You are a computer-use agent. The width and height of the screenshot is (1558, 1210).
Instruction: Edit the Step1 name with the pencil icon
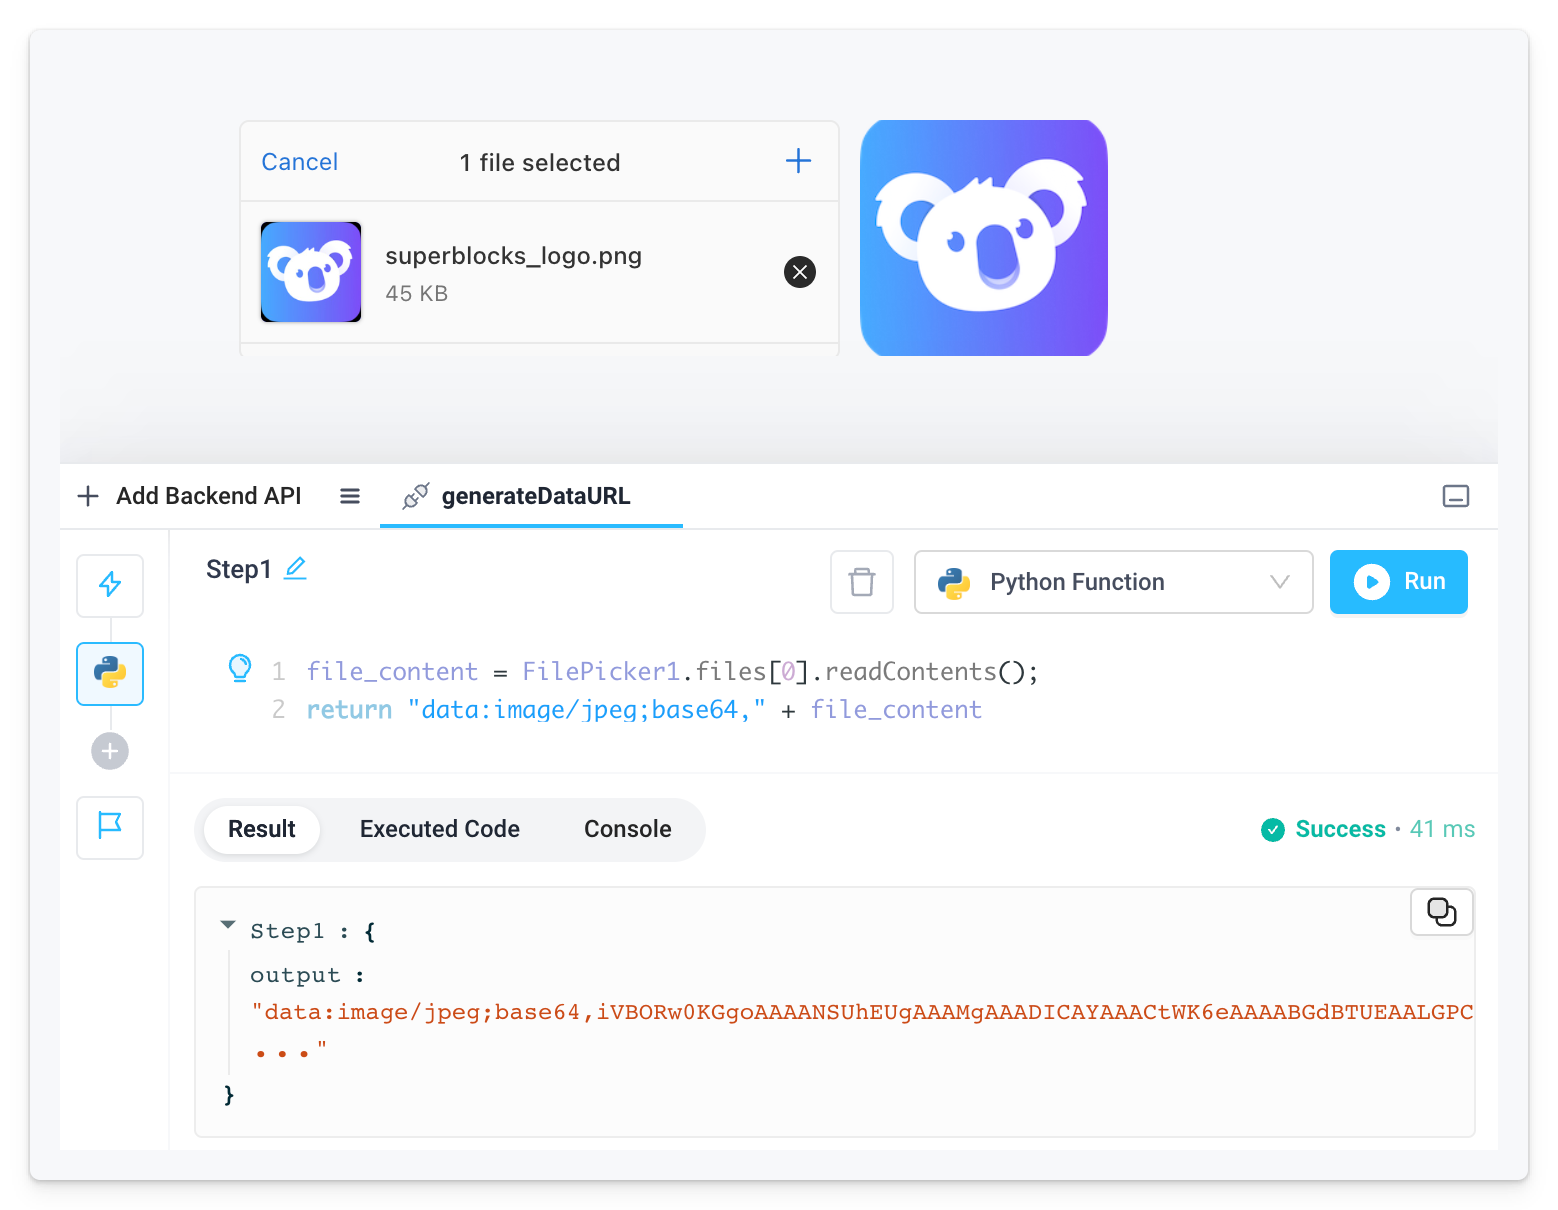coord(295,568)
